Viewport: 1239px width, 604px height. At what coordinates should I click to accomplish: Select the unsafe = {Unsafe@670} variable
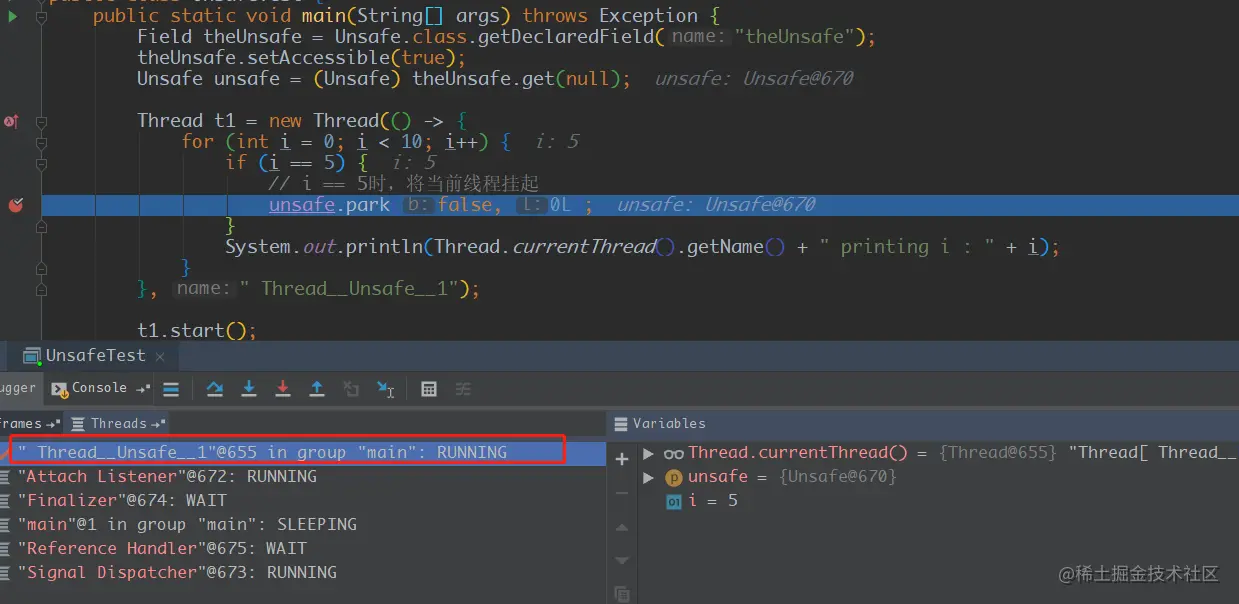coord(938,477)
